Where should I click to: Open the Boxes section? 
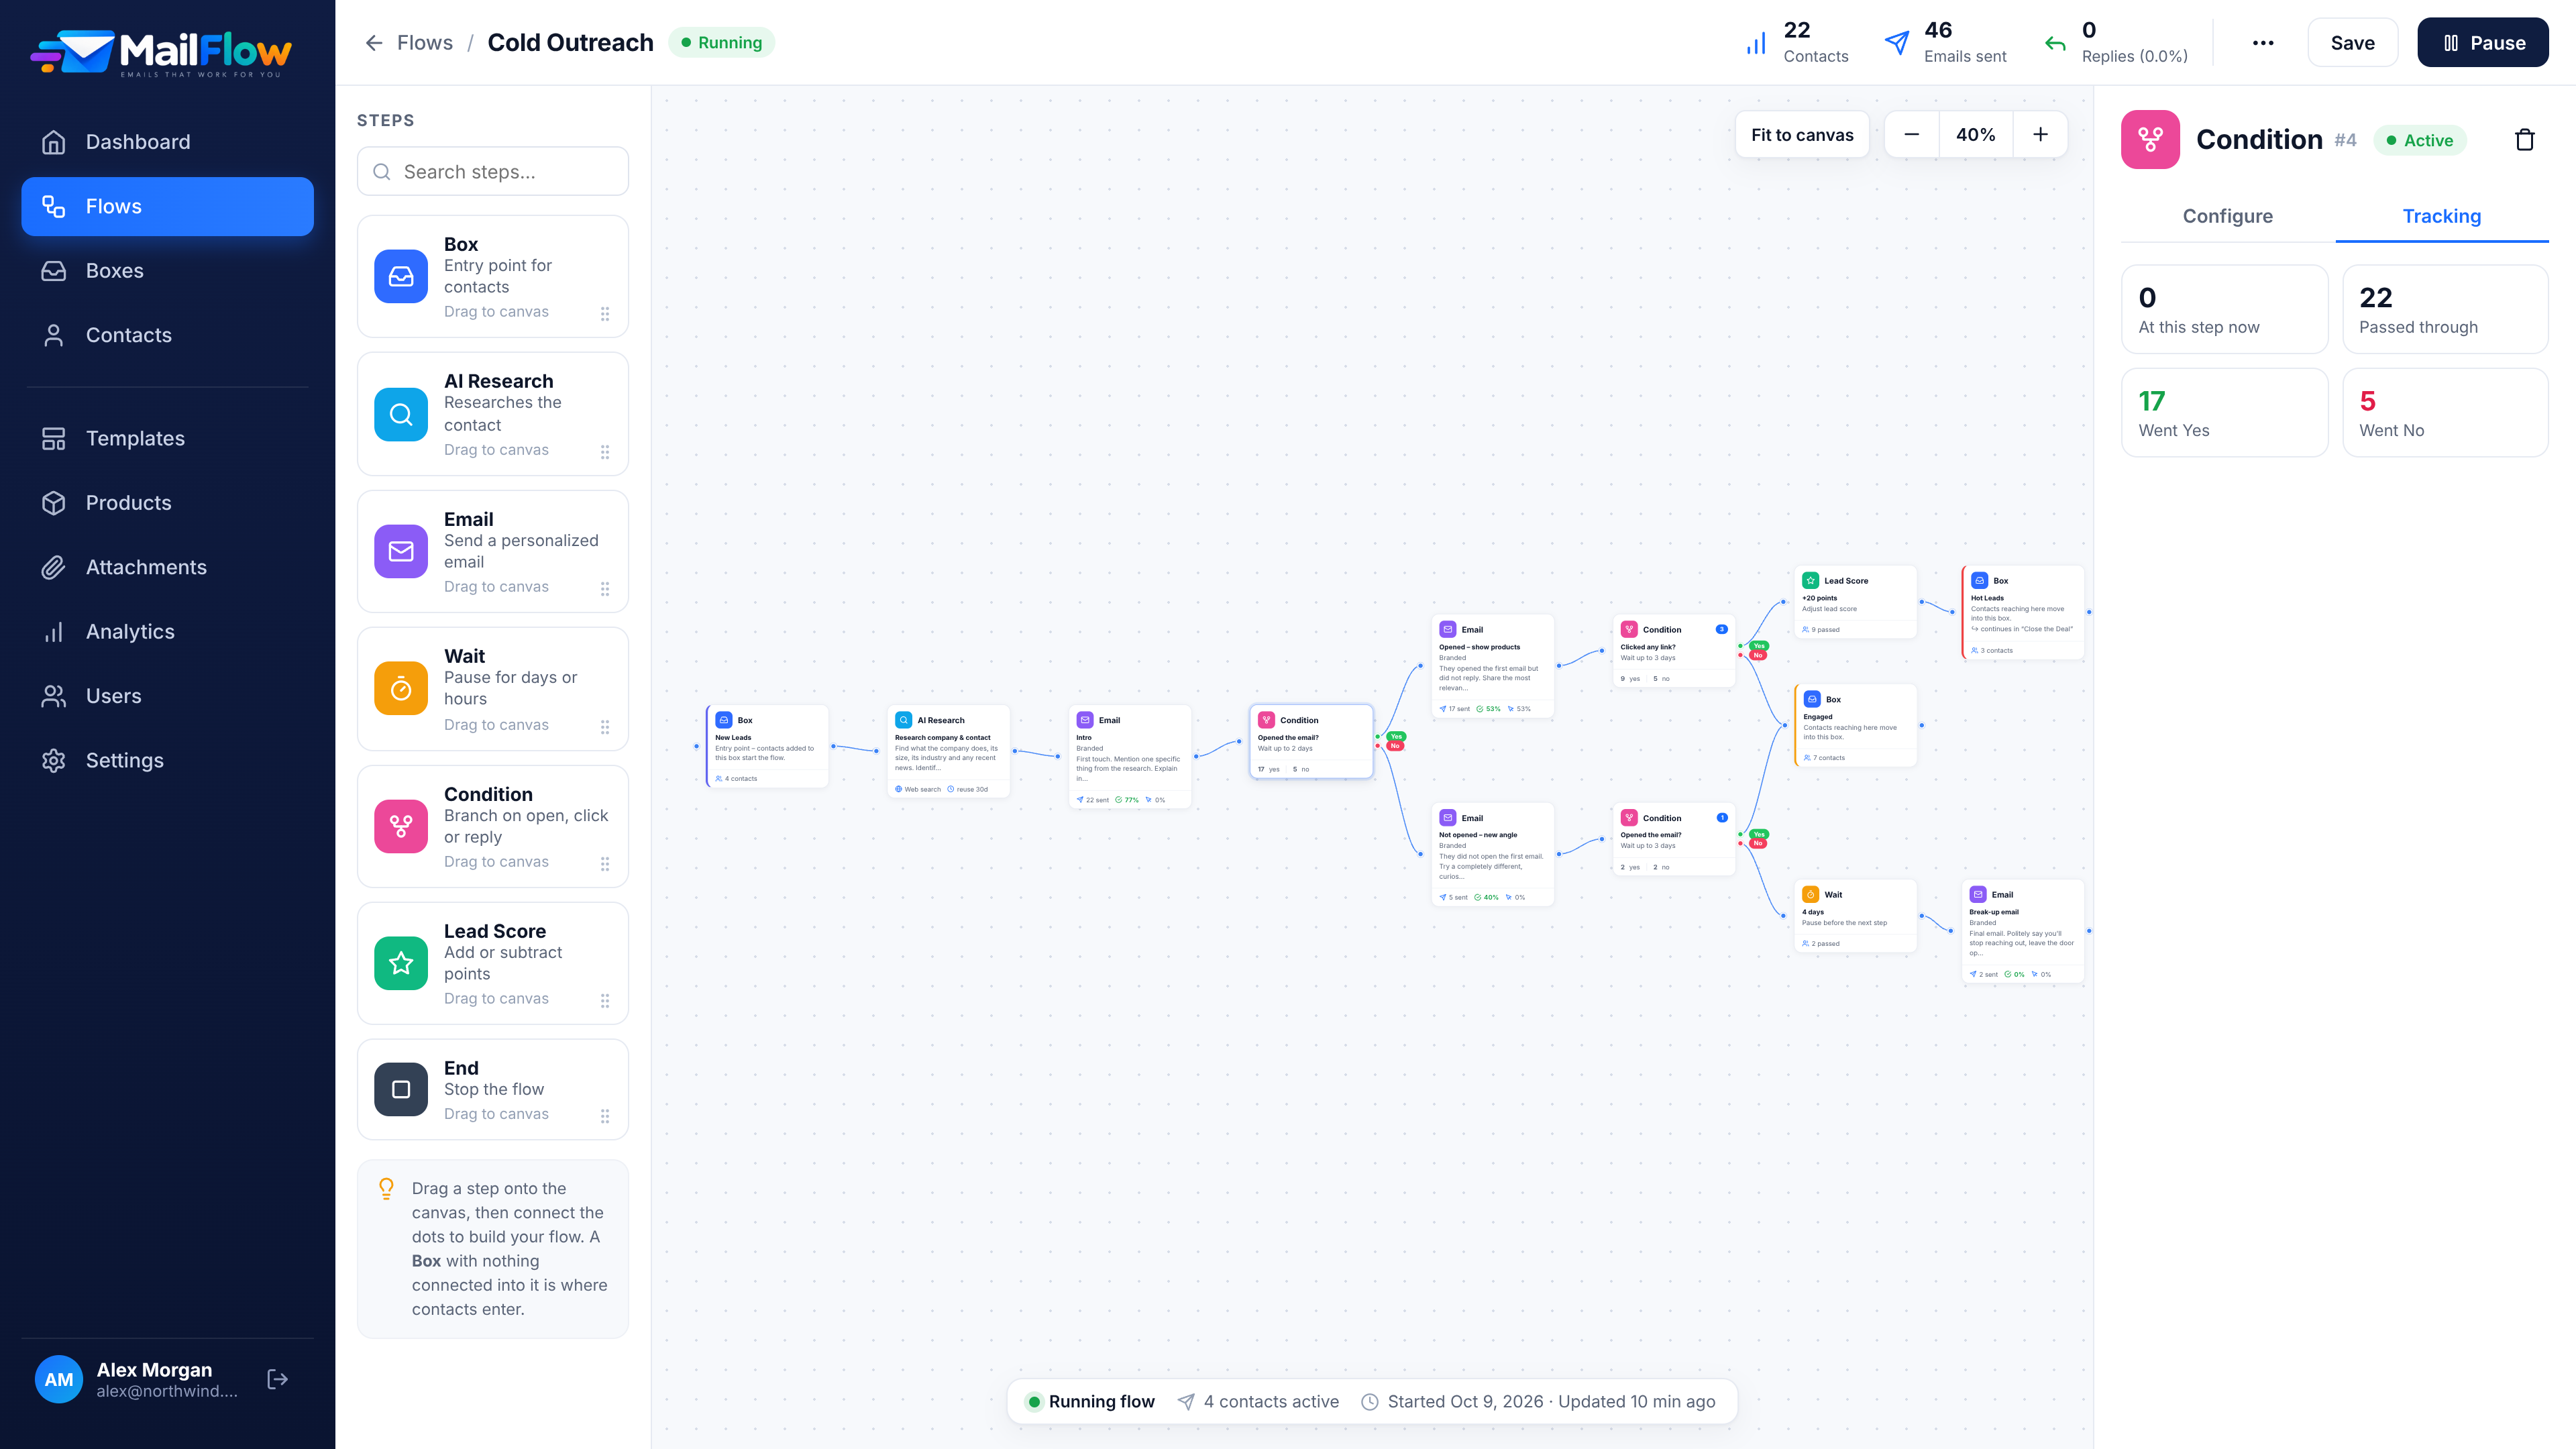(x=167, y=271)
